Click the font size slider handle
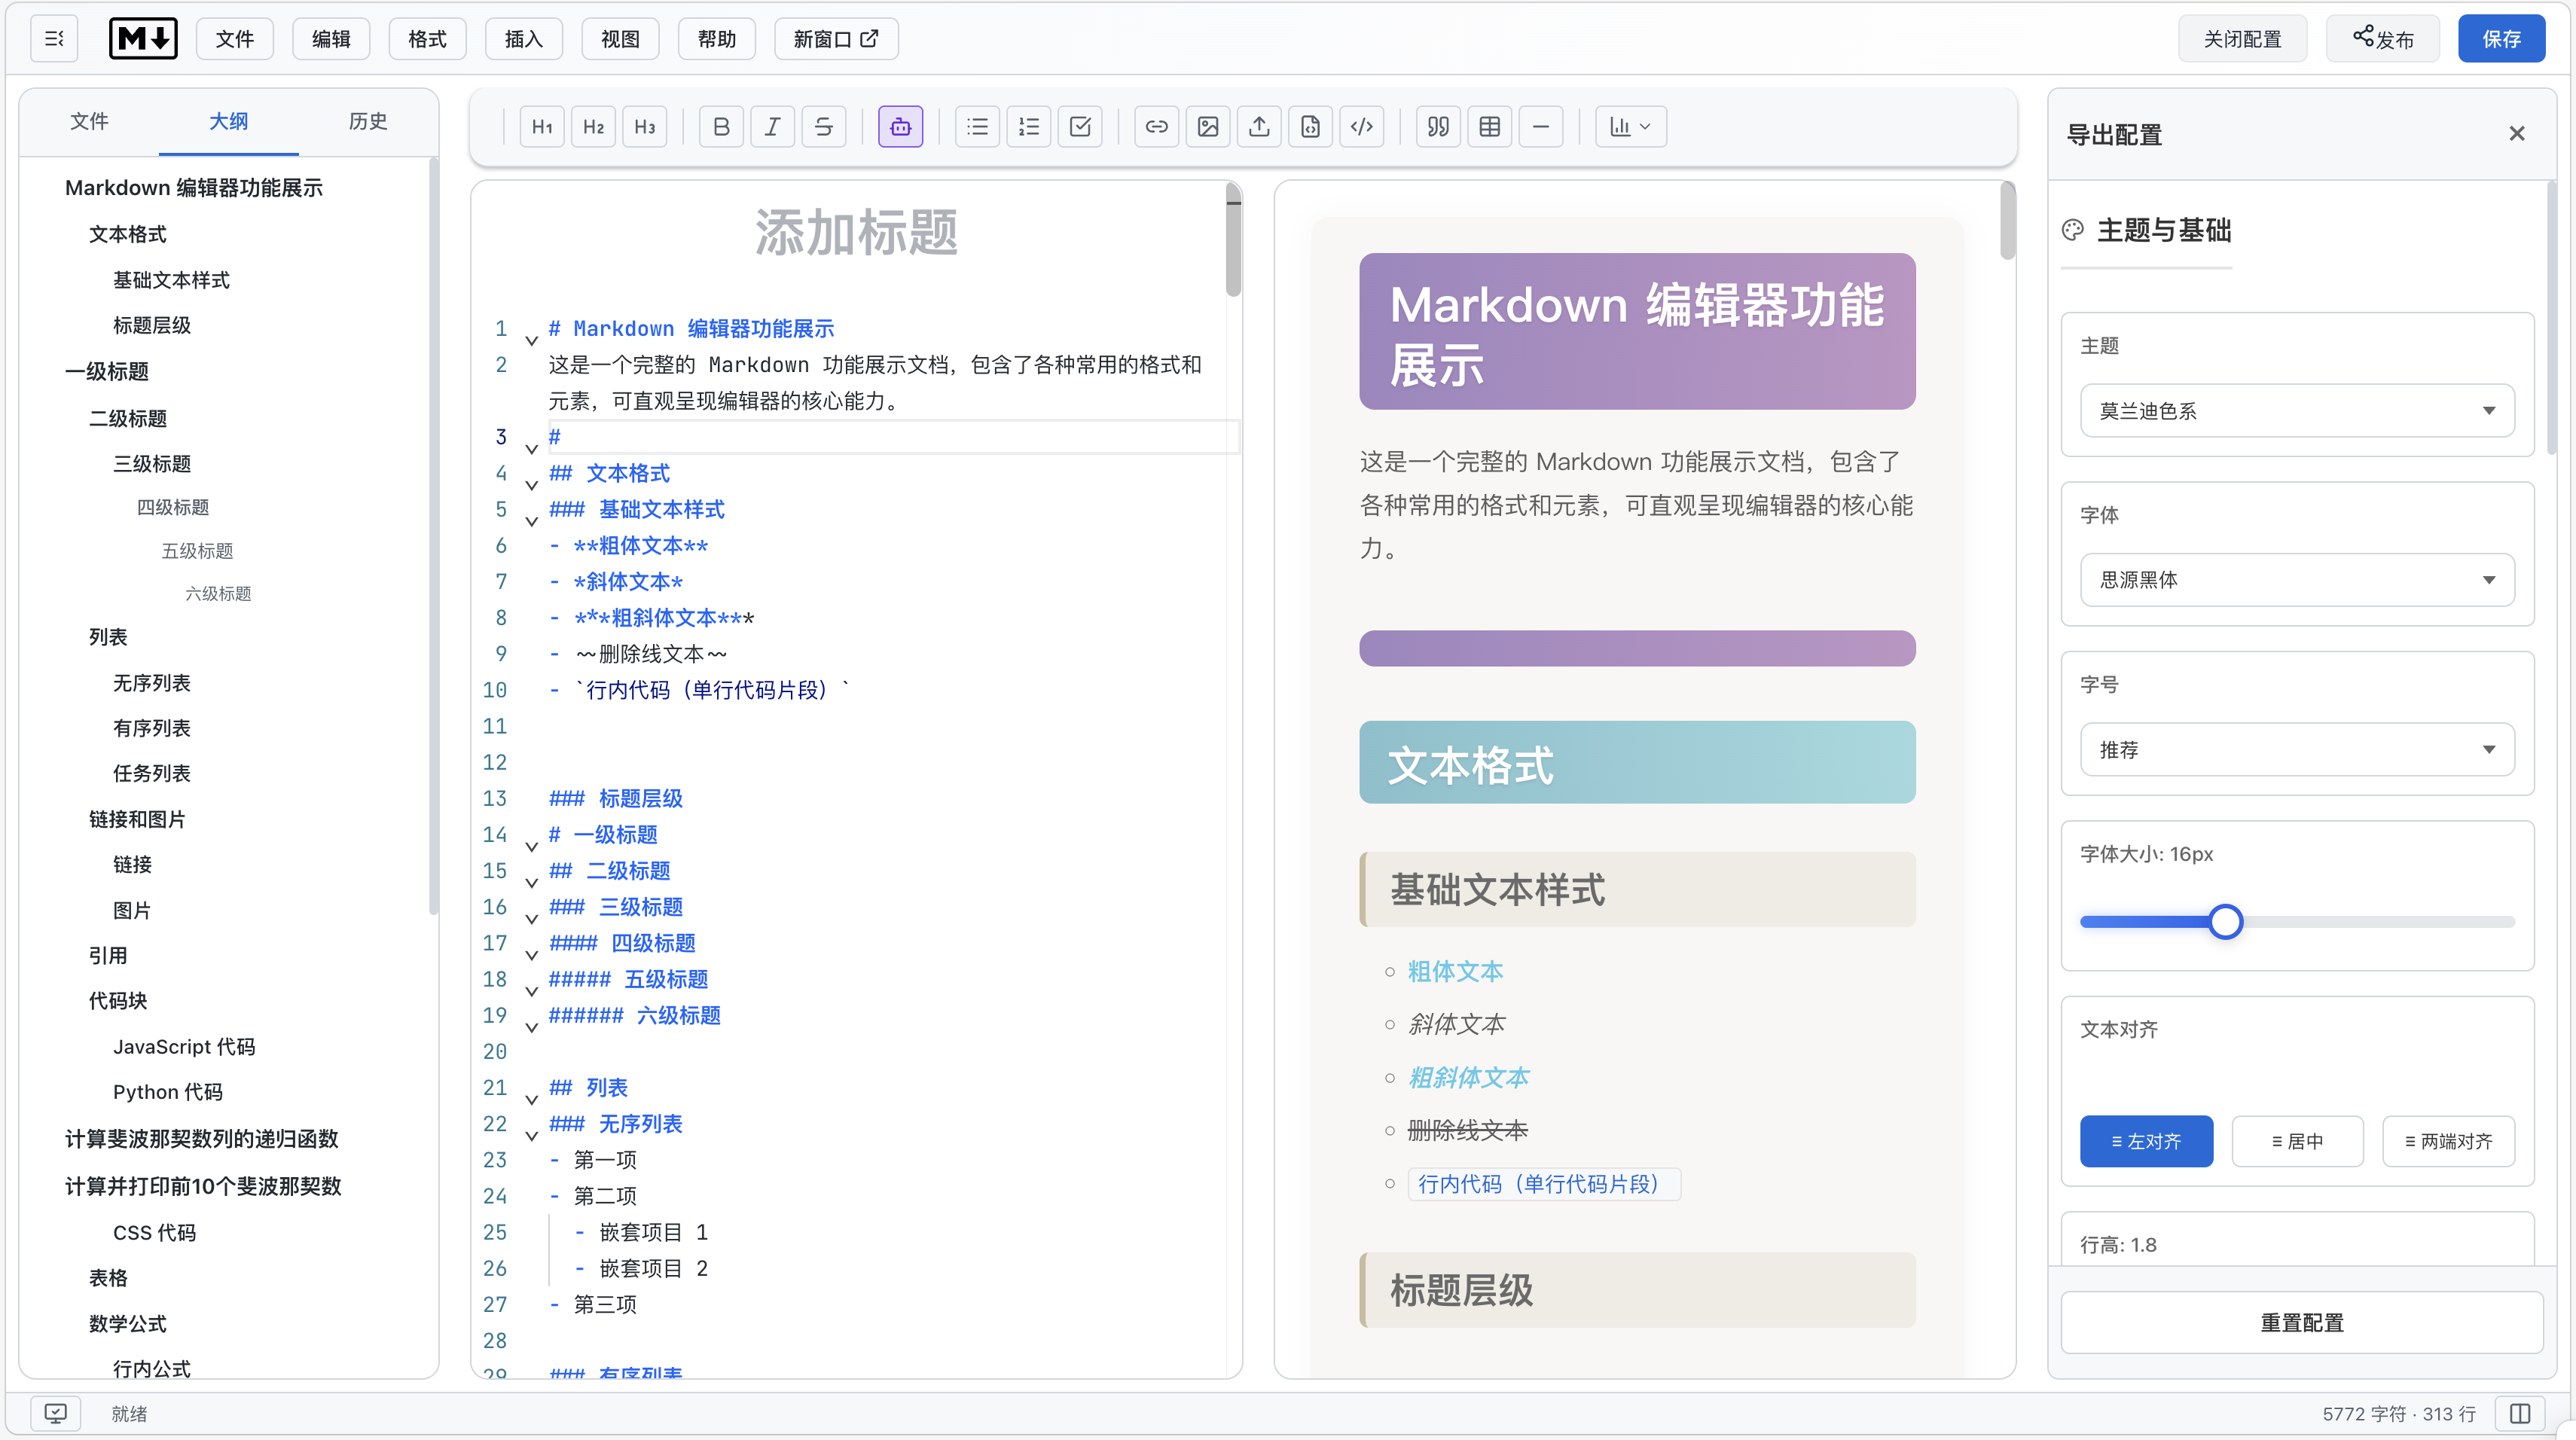This screenshot has height=1440, width=2576. tap(2225, 921)
